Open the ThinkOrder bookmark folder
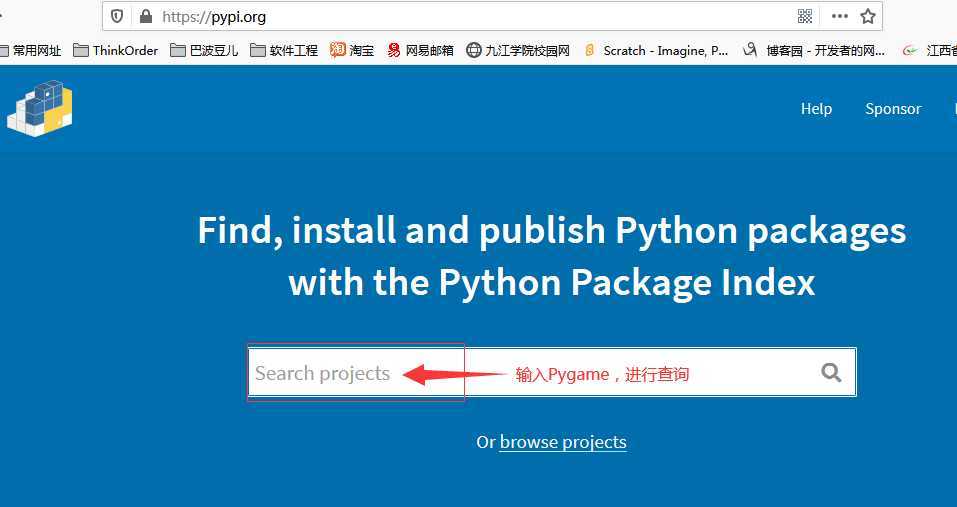Viewport: 957px width, 507px height. (x=115, y=51)
